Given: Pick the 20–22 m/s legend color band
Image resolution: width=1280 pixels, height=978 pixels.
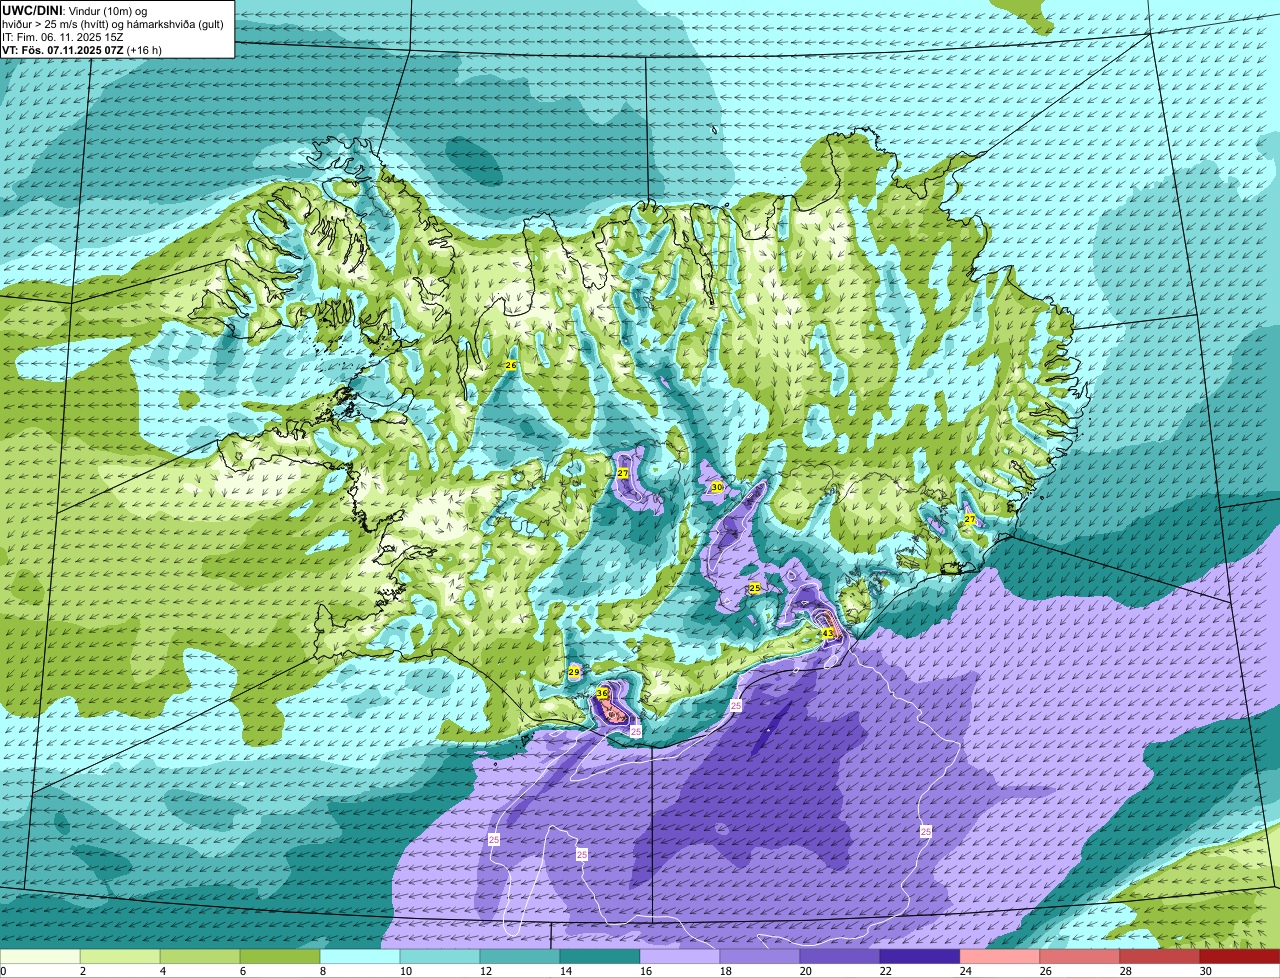Looking at the screenshot, I should coord(840,956).
